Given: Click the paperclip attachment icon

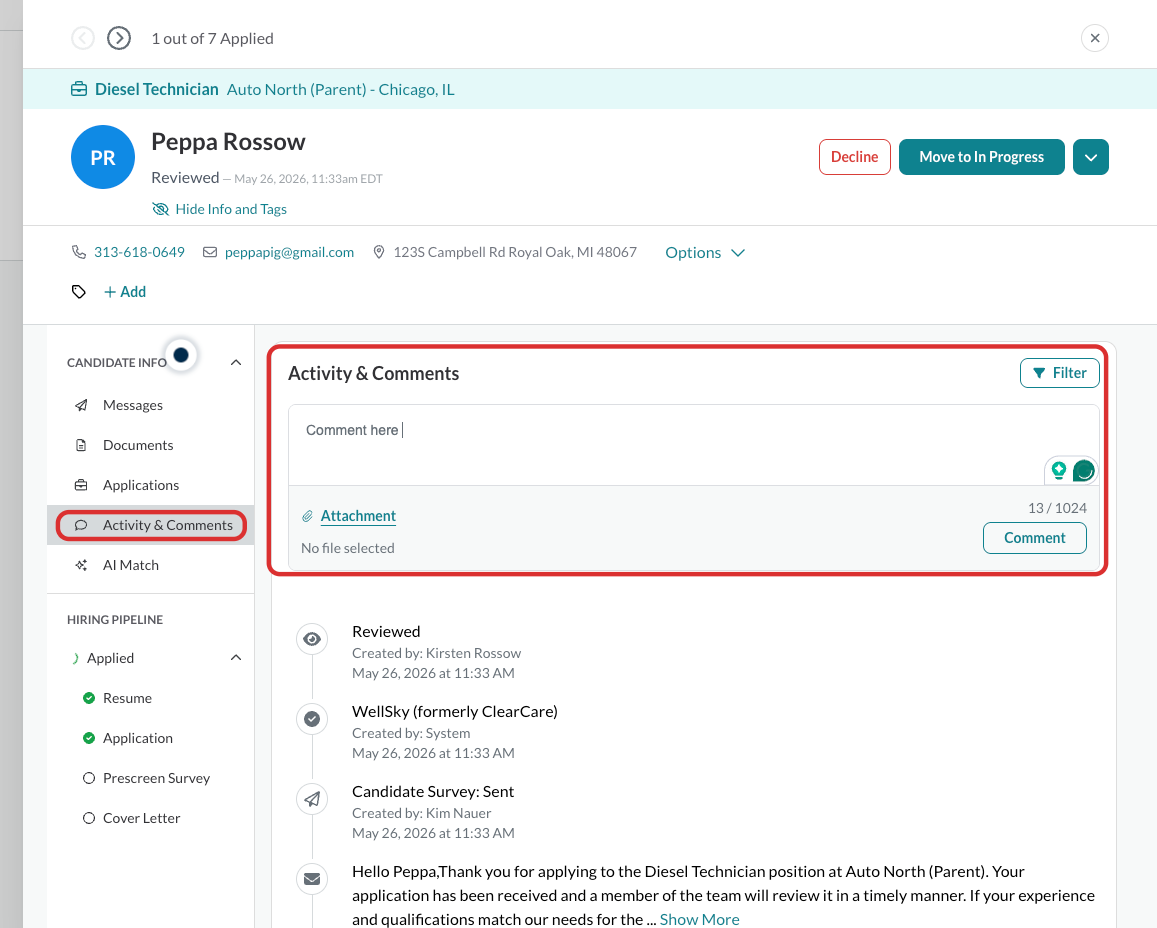Looking at the screenshot, I should point(308,516).
